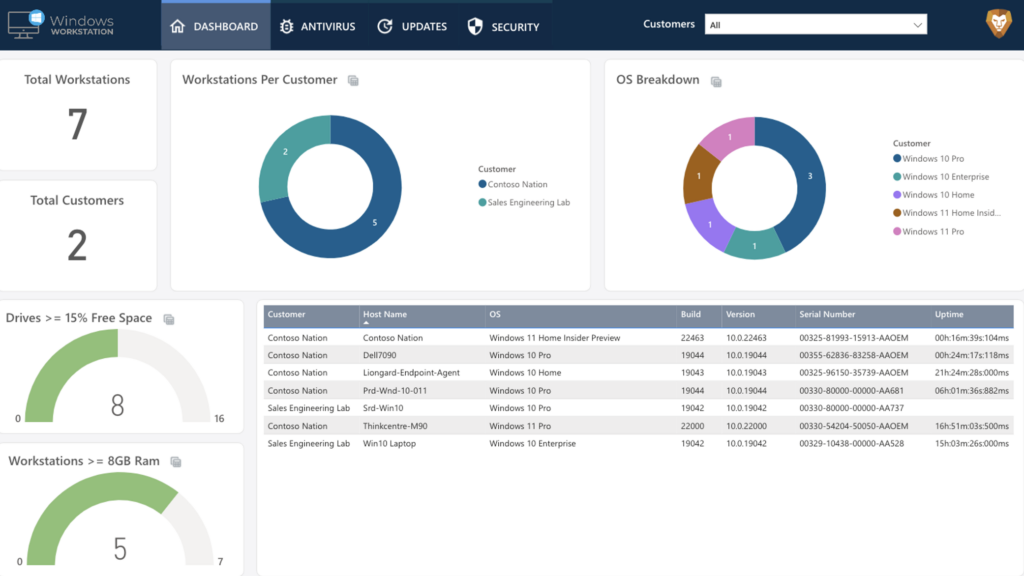Click the Windows 10 Home OS cell
The image size is (1024, 576).
(525, 373)
